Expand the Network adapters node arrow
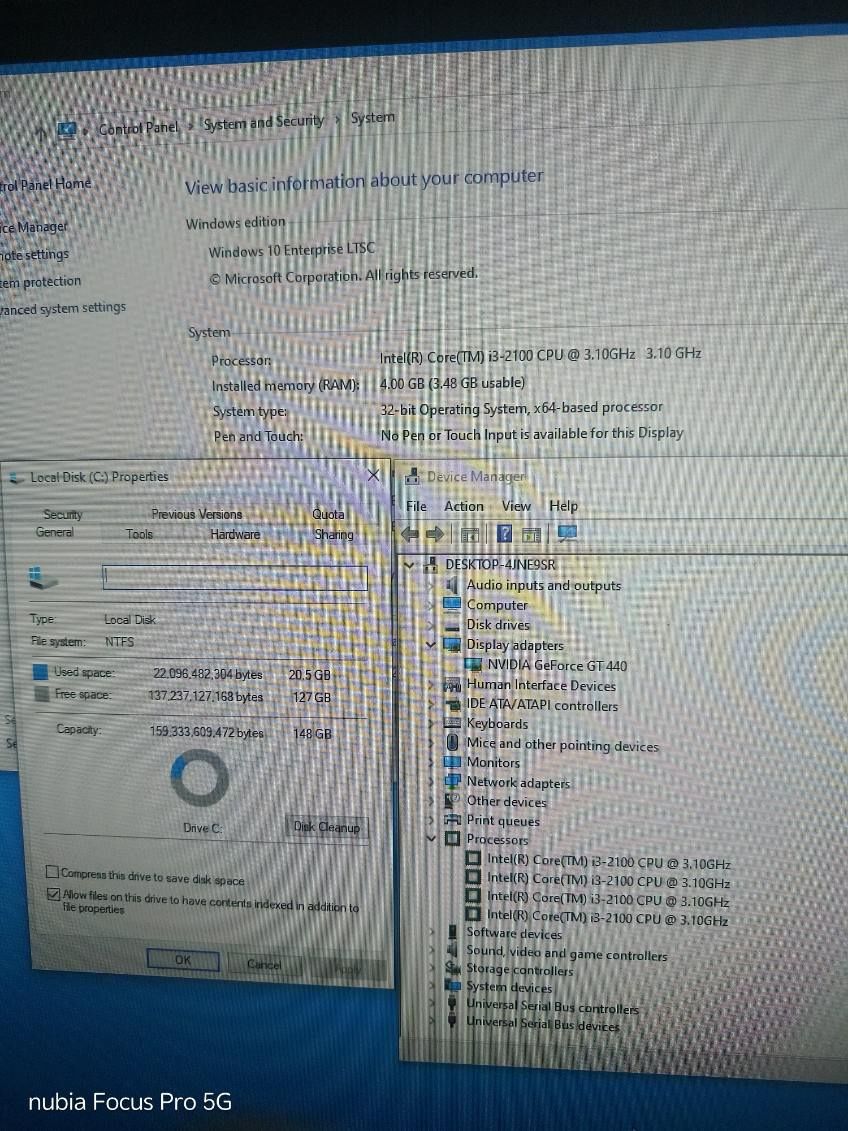This screenshot has width=848, height=1131. coord(431,782)
